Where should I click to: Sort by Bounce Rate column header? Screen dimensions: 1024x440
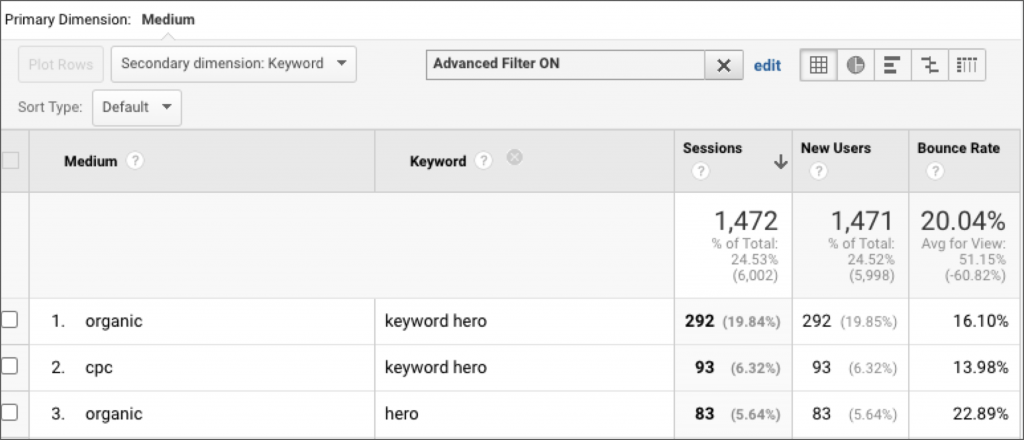point(958,148)
